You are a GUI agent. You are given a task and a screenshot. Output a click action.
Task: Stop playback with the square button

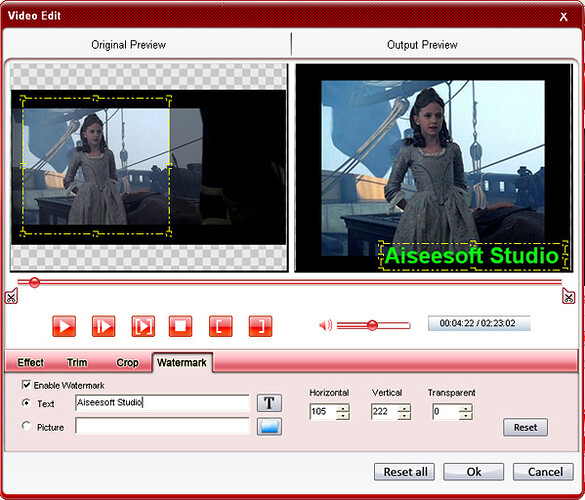coord(181,326)
